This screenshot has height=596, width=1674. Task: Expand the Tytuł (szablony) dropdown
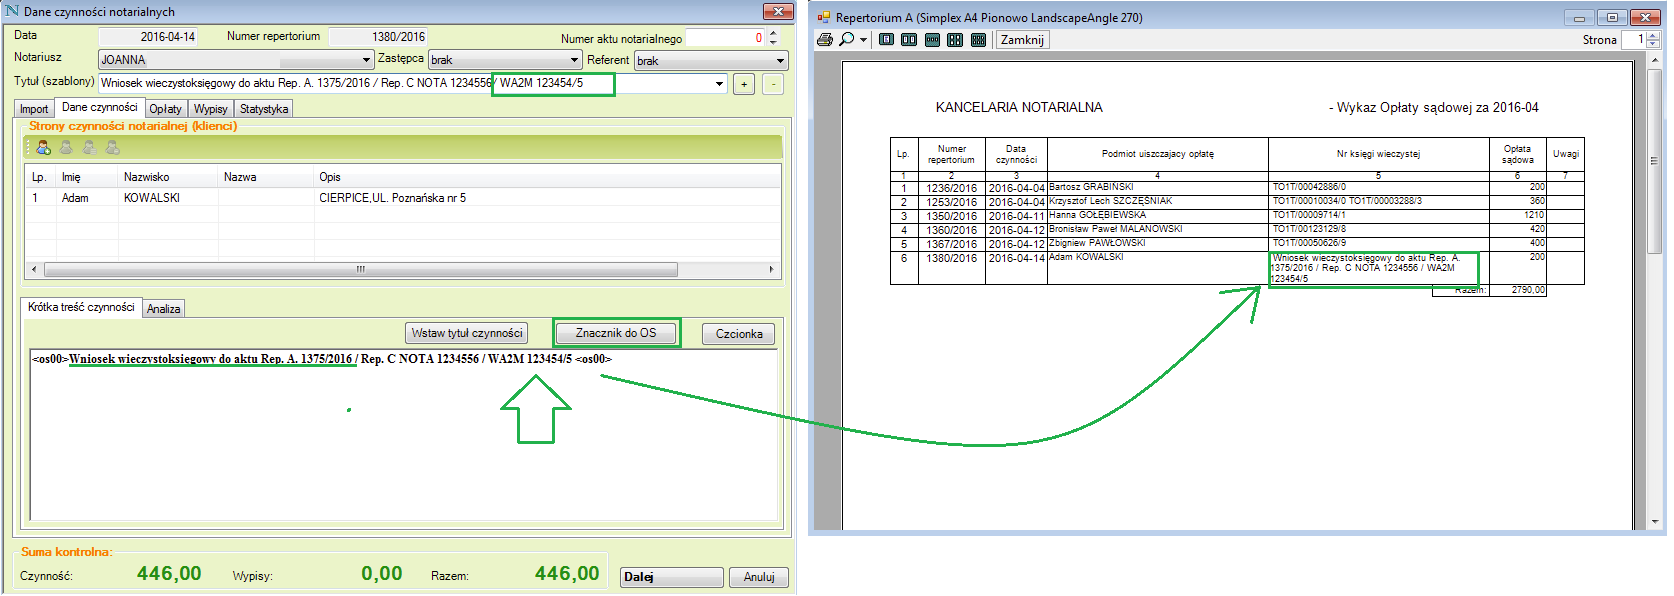click(719, 84)
